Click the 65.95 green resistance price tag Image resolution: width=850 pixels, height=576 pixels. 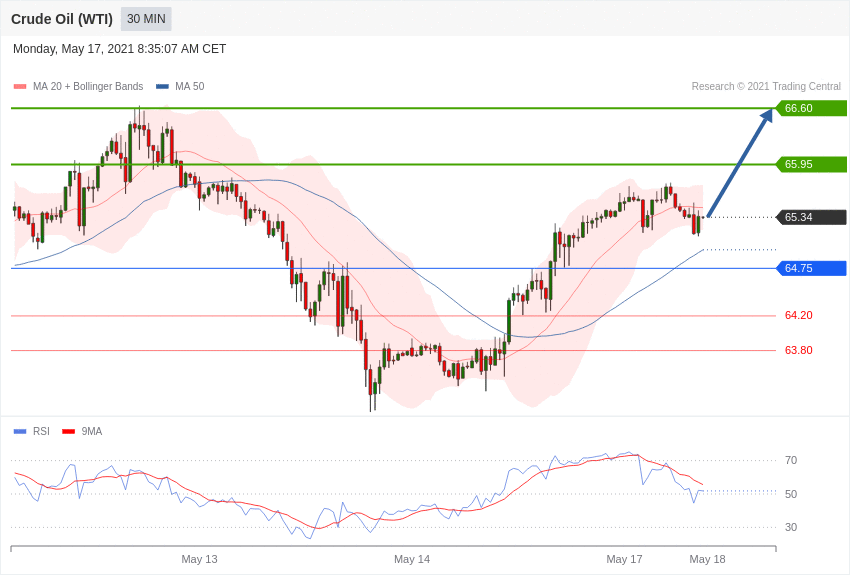(x=812, y=164)
